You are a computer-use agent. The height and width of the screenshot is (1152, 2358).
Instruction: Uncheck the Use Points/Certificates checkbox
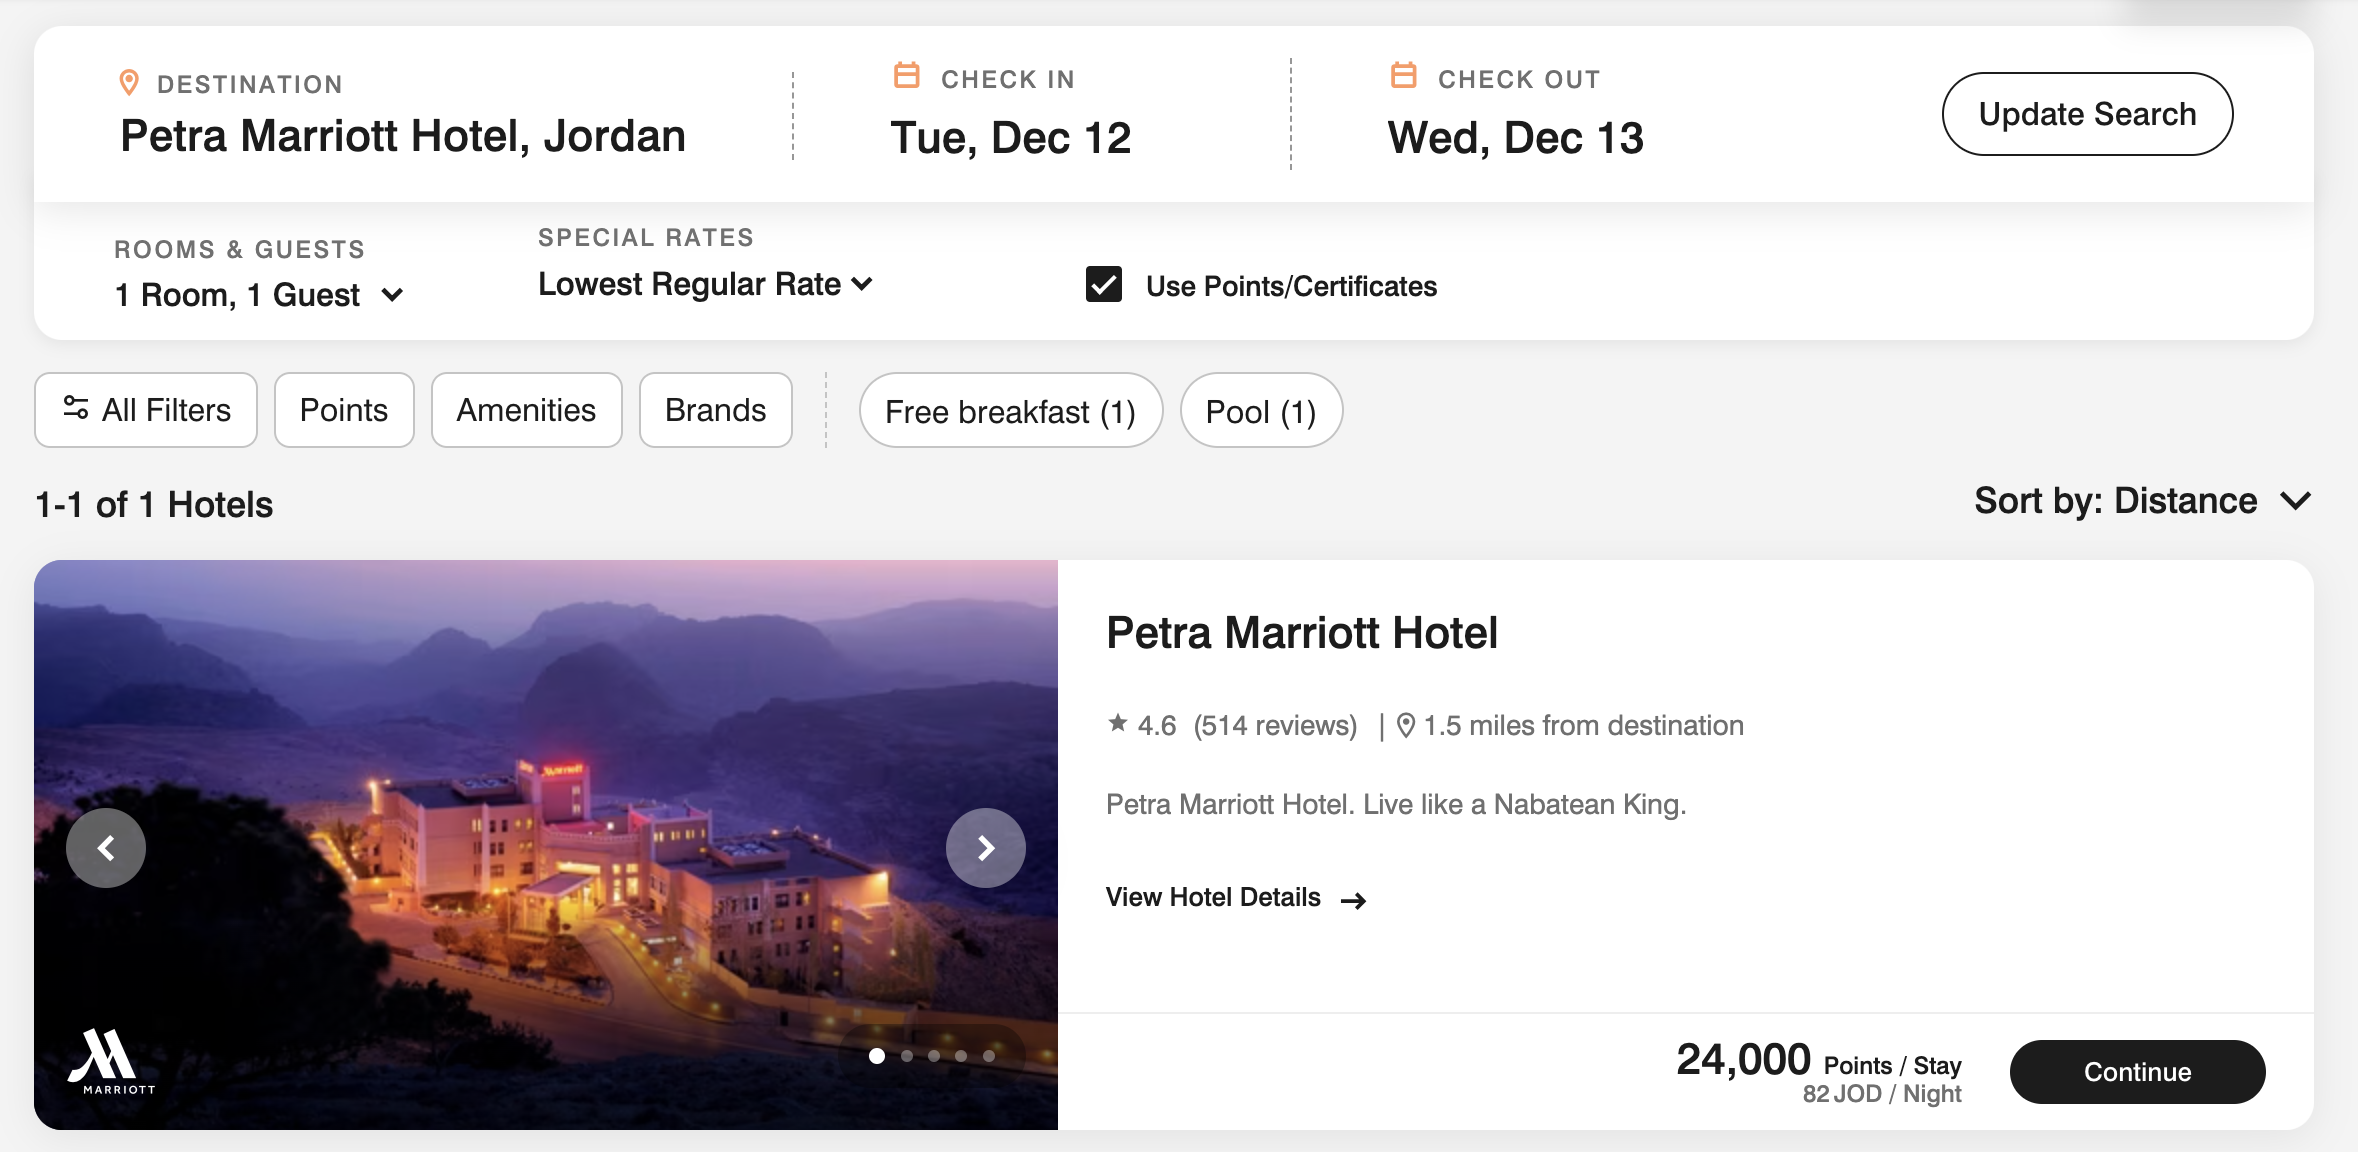(x=1104, y=285)
